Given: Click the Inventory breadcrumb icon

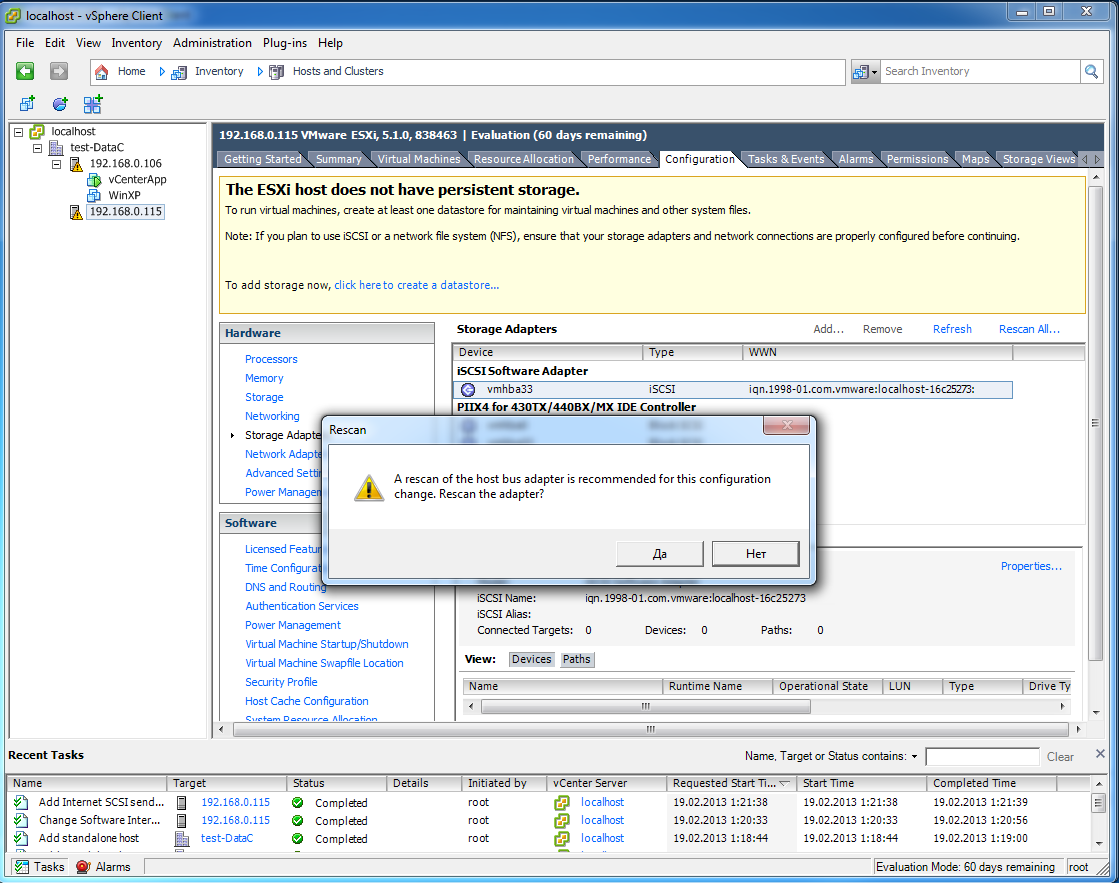Looking at the screenshot, I should click(x=178, y=71).
